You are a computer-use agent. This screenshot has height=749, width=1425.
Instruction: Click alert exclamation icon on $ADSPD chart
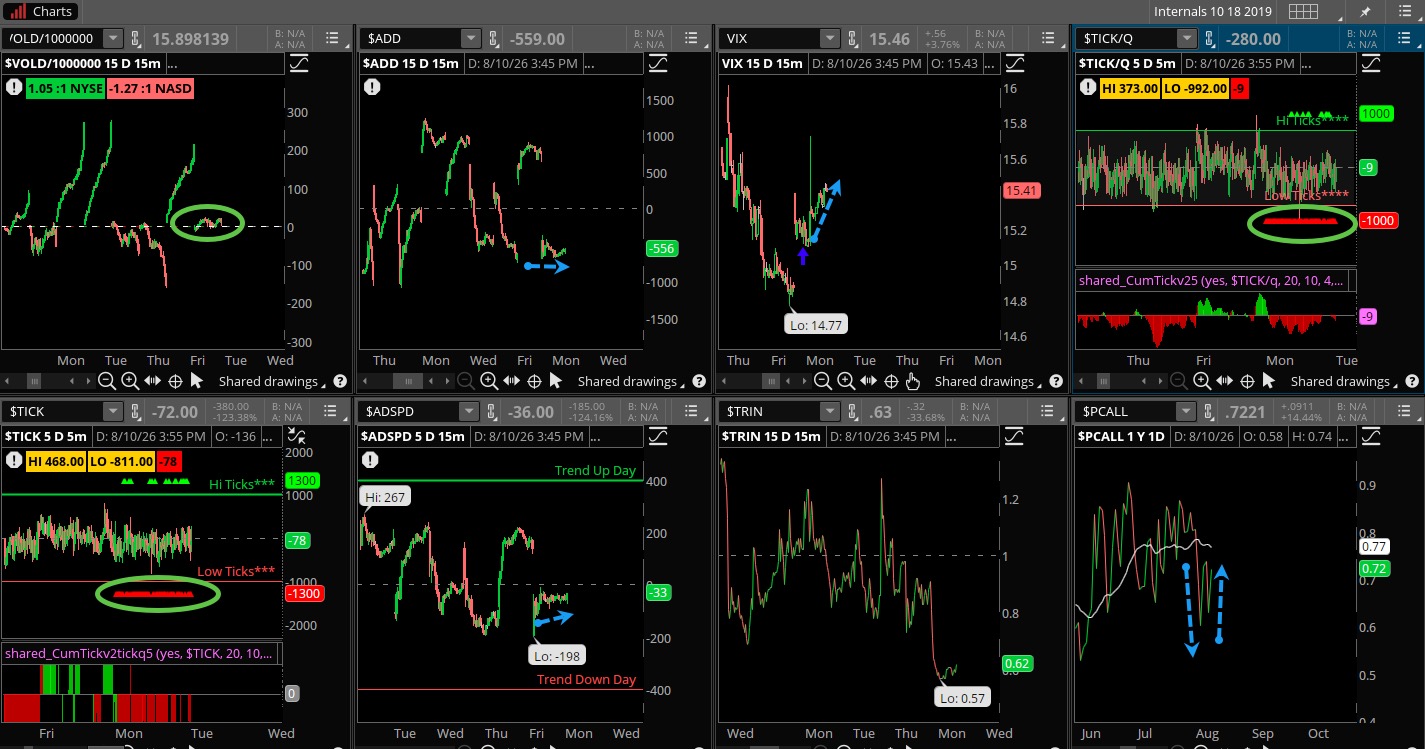370,460
